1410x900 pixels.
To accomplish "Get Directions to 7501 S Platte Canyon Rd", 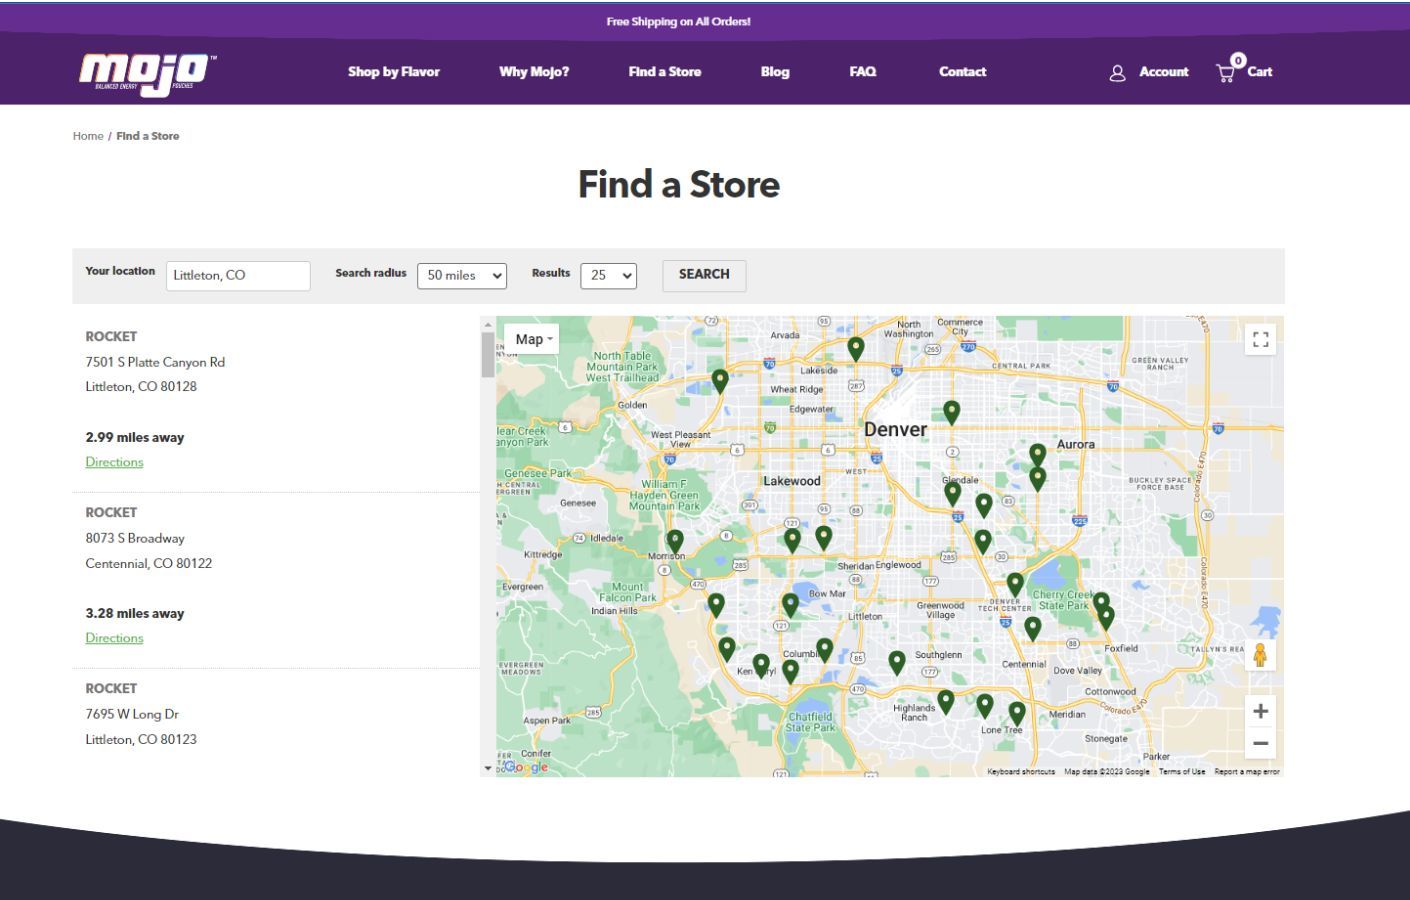I will [114, 462].
